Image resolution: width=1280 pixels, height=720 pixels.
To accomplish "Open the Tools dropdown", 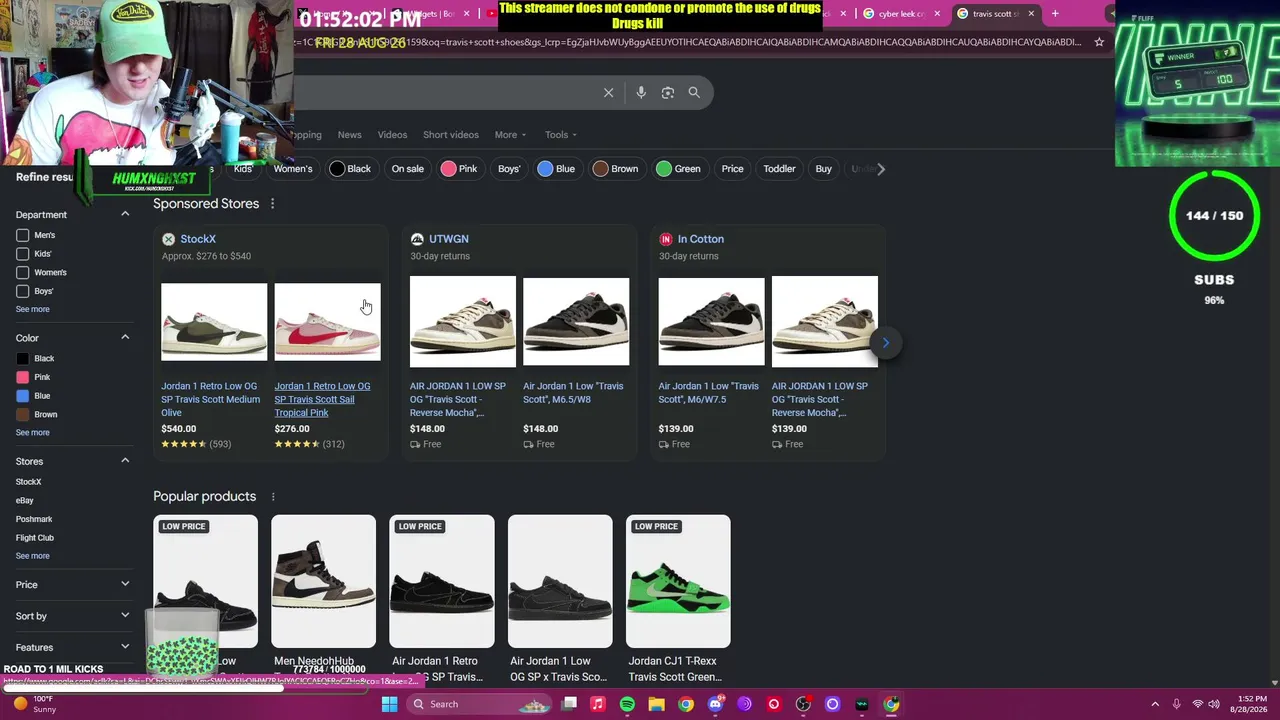I will [x=561, y=135].
